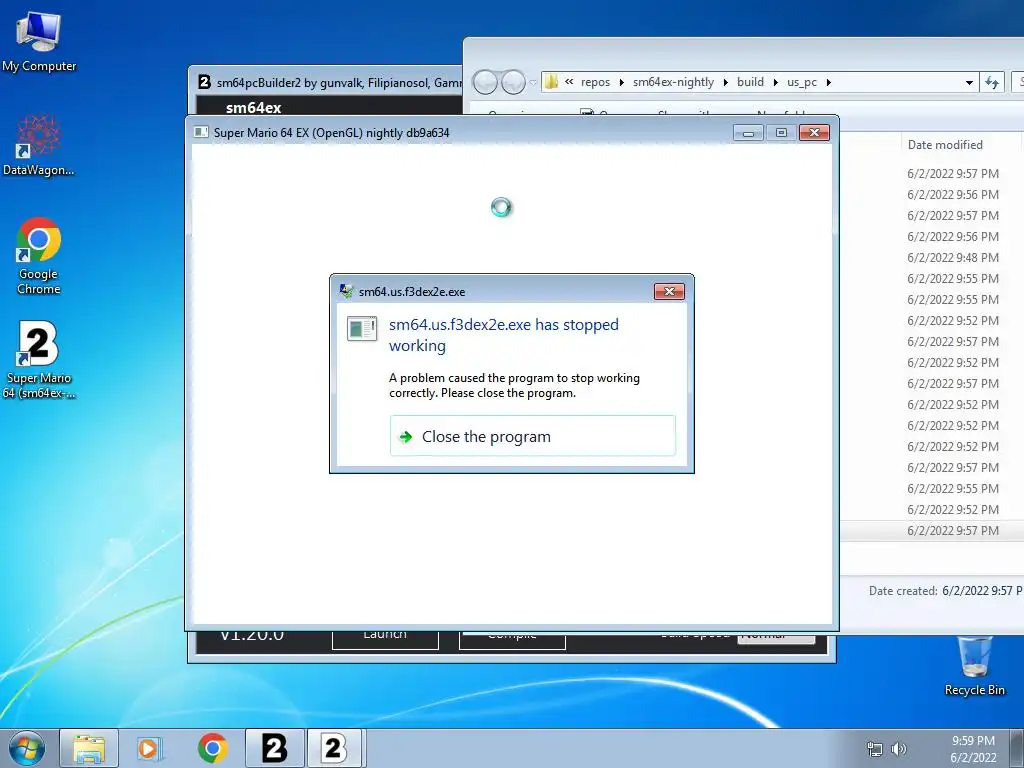The height and width of the screenshot is (768, 1024).
Task: Open Windows Explorer from taskbar
Action: [x=89, y=748]
